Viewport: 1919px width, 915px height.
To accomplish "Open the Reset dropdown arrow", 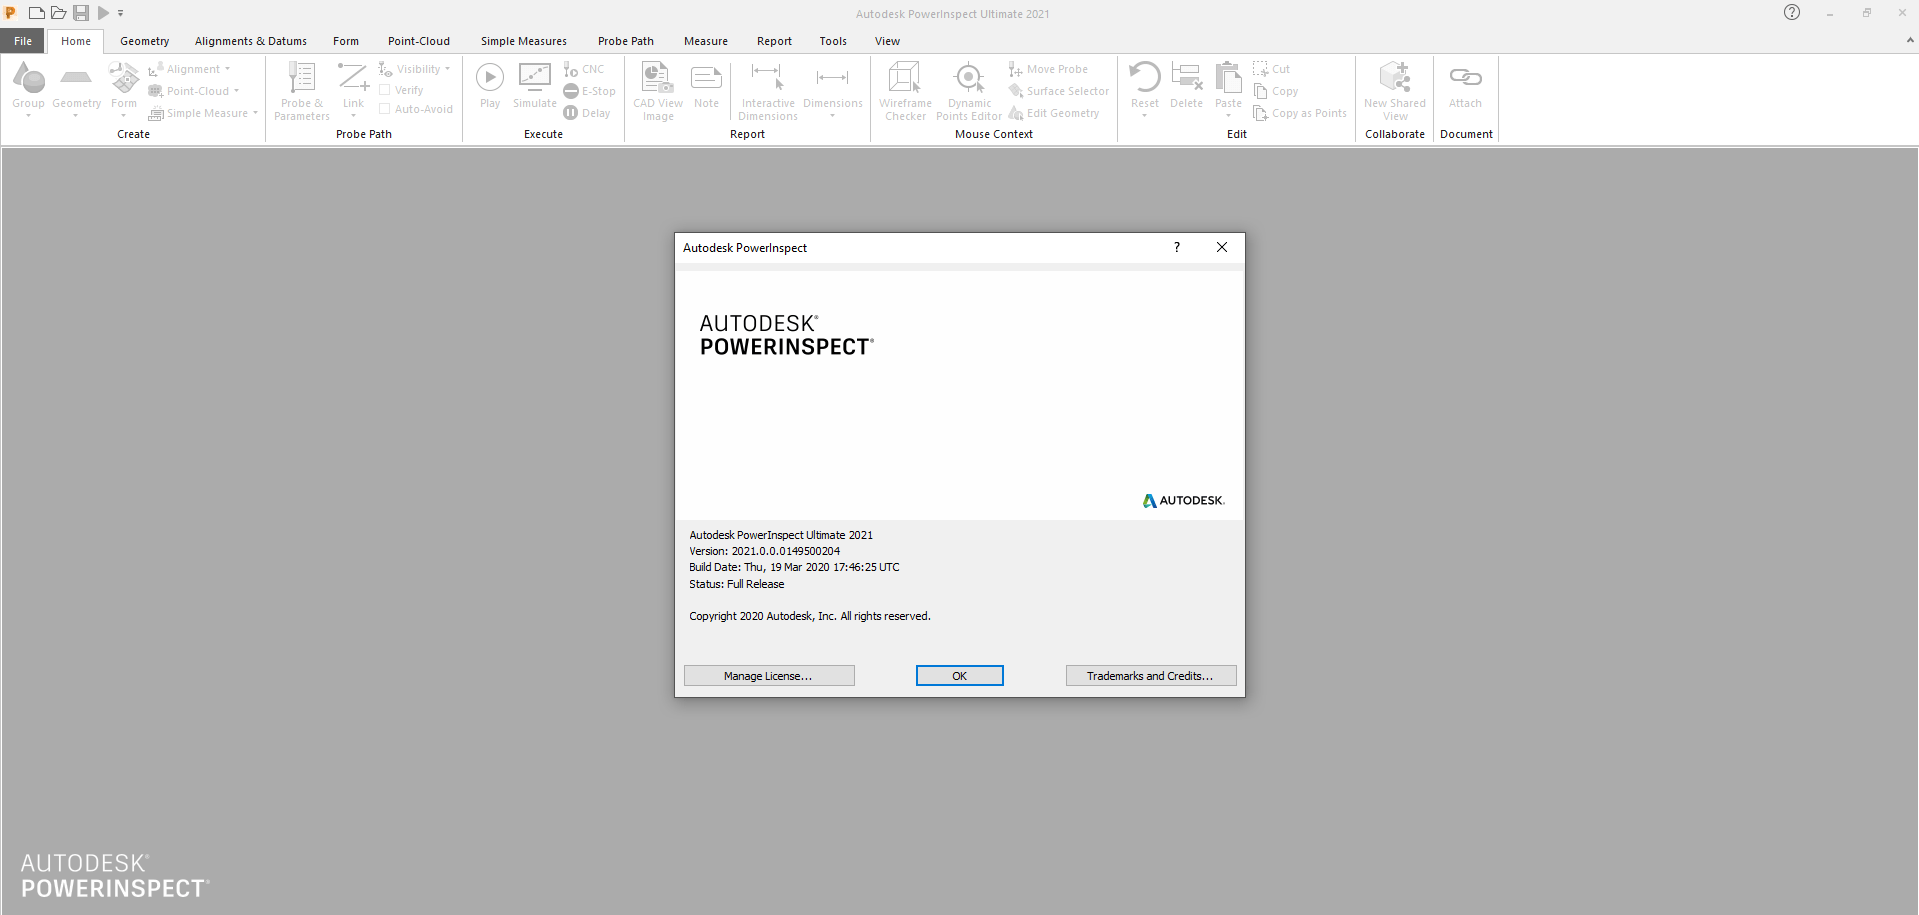I will click(x=1145, y=116).
